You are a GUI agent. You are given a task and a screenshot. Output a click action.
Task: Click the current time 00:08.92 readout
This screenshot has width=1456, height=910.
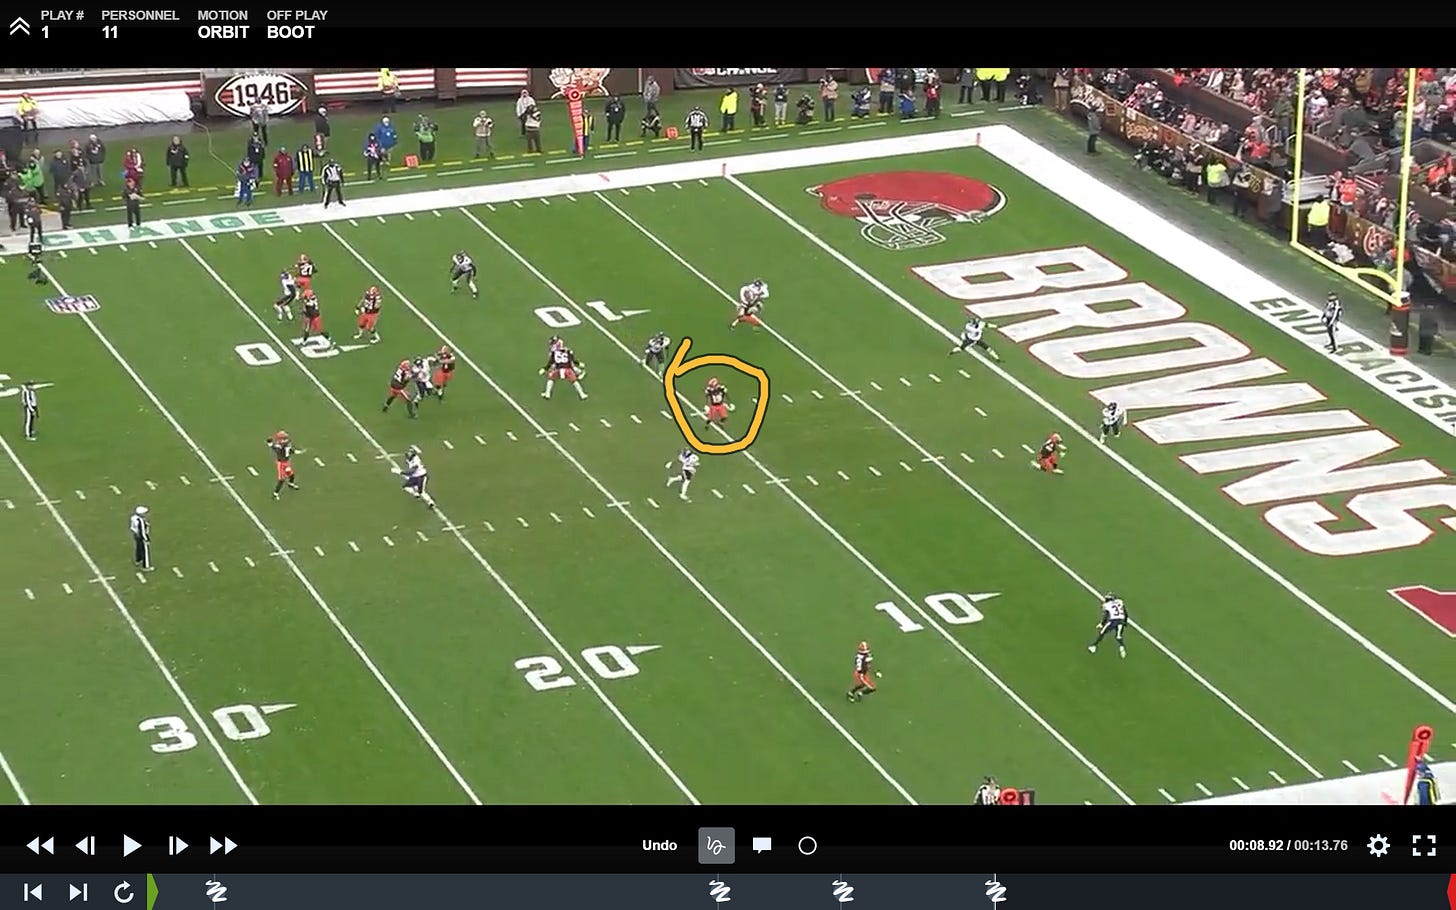click(x=1256, y=845)
